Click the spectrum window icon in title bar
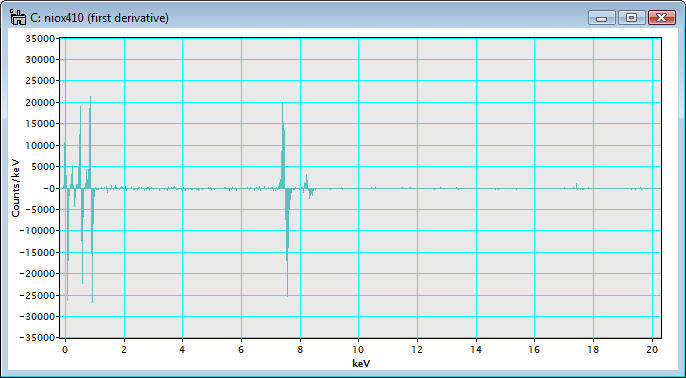 coord(18,18)
